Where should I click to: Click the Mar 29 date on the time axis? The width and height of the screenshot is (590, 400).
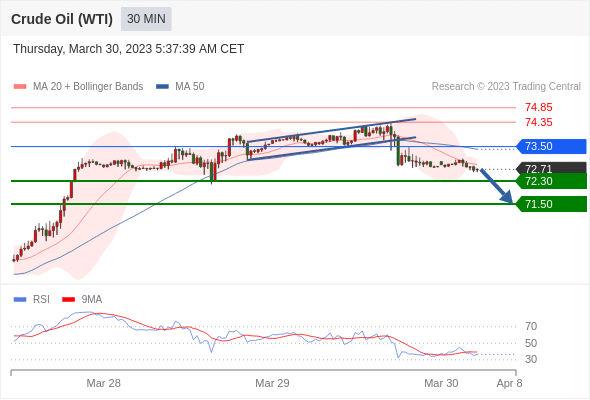(x=272, y=383)
